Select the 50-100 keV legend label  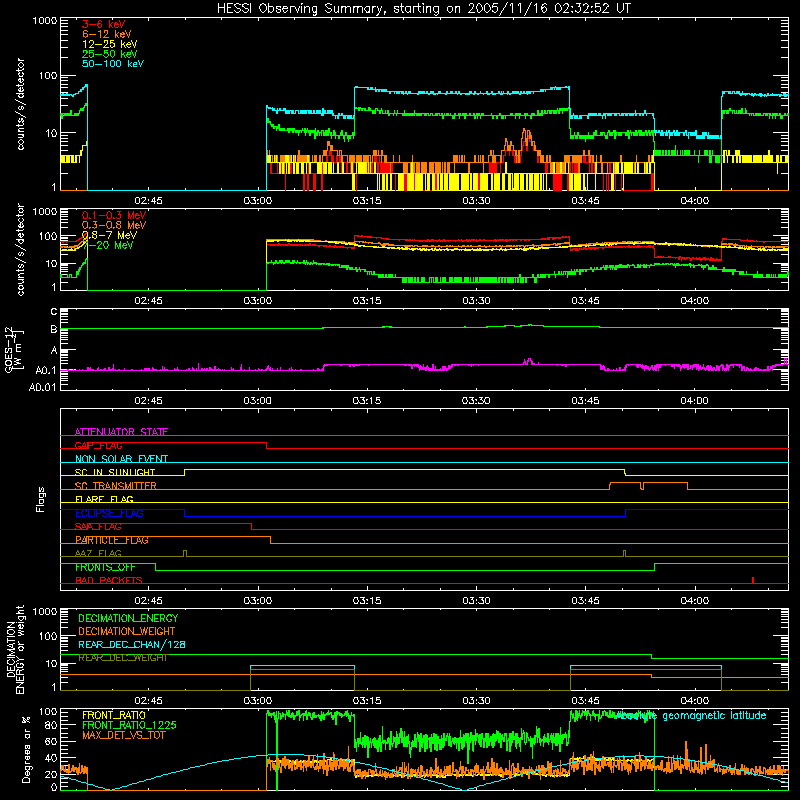pos(113,64)
